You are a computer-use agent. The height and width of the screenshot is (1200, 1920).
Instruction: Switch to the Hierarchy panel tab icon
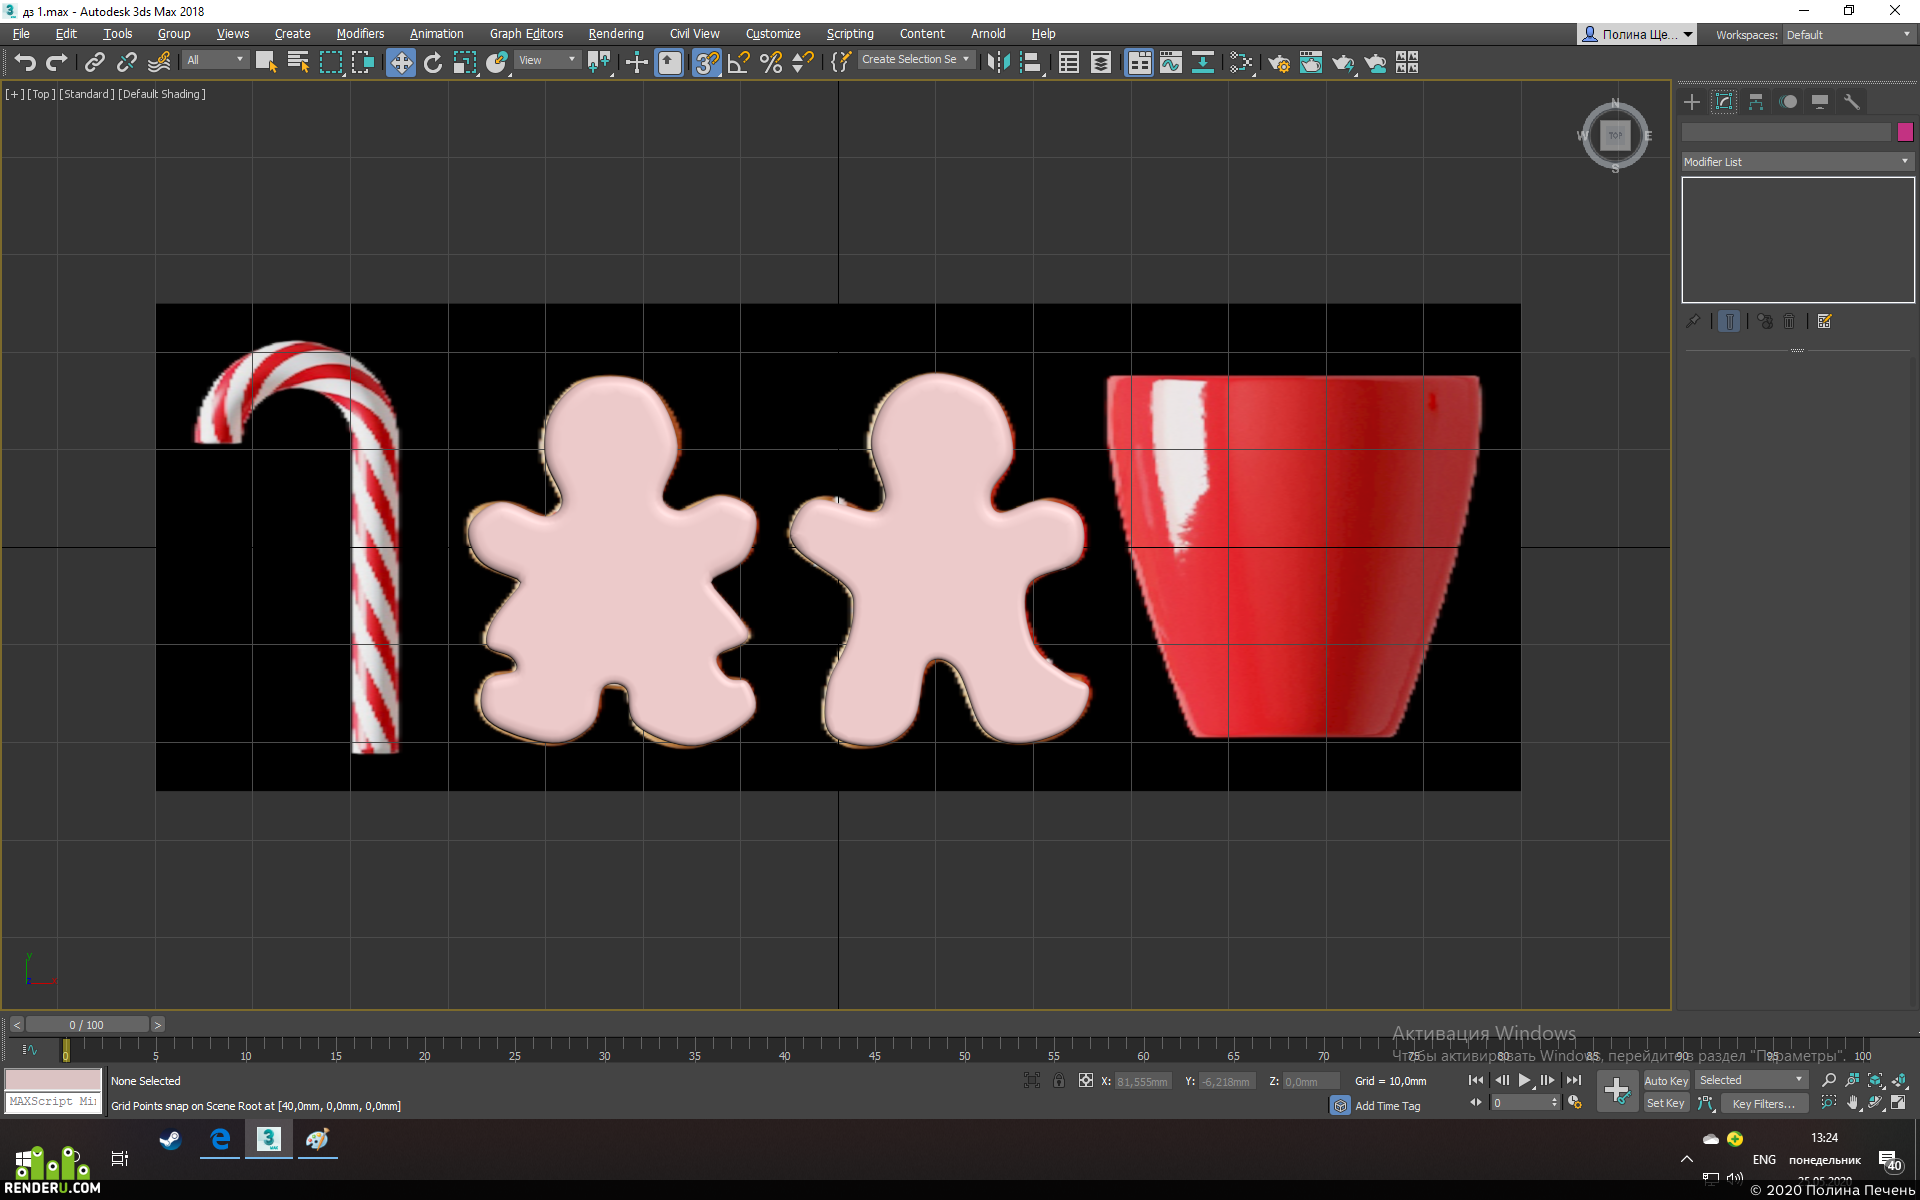(1756, 102)
